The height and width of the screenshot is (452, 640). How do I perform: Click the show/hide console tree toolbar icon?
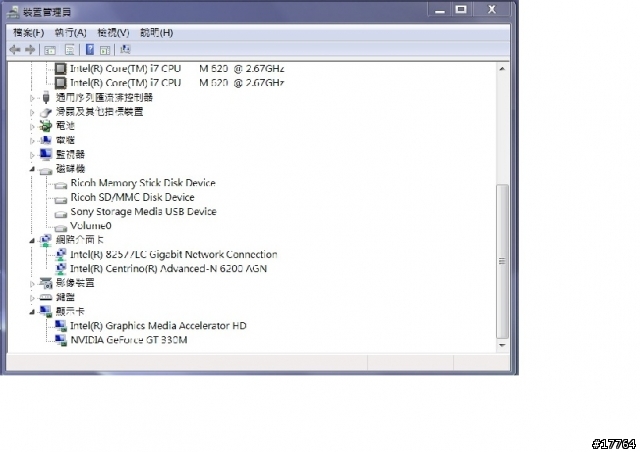[x=50, y=50]
